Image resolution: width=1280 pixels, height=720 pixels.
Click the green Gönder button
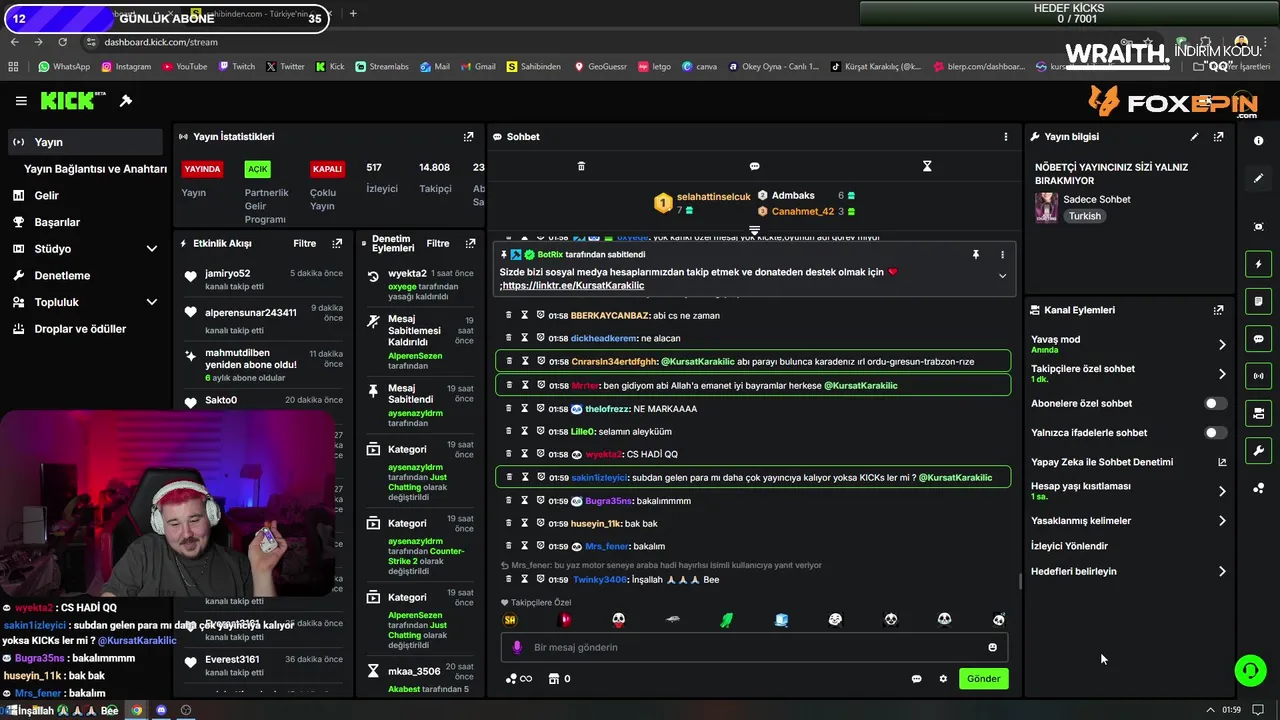click(983, 679)
